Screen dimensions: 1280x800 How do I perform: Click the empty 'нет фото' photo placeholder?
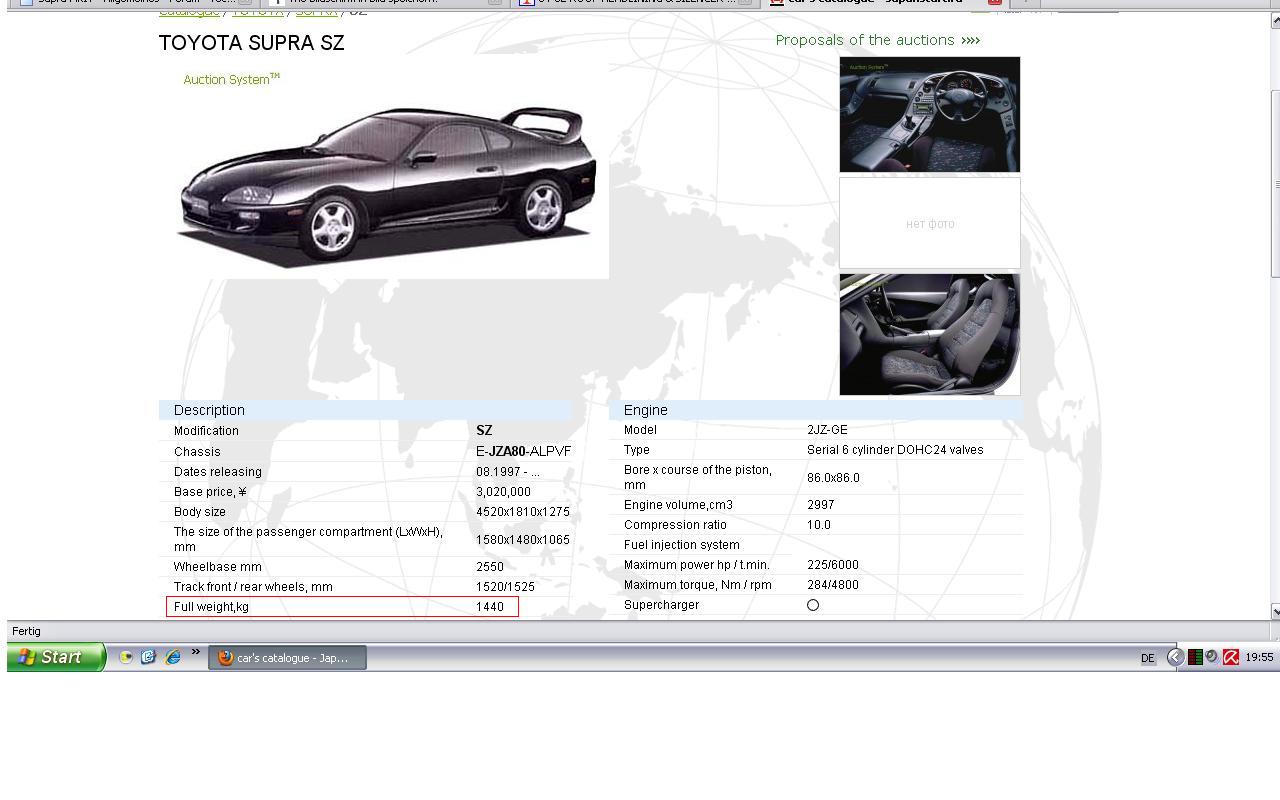(930, 223)
